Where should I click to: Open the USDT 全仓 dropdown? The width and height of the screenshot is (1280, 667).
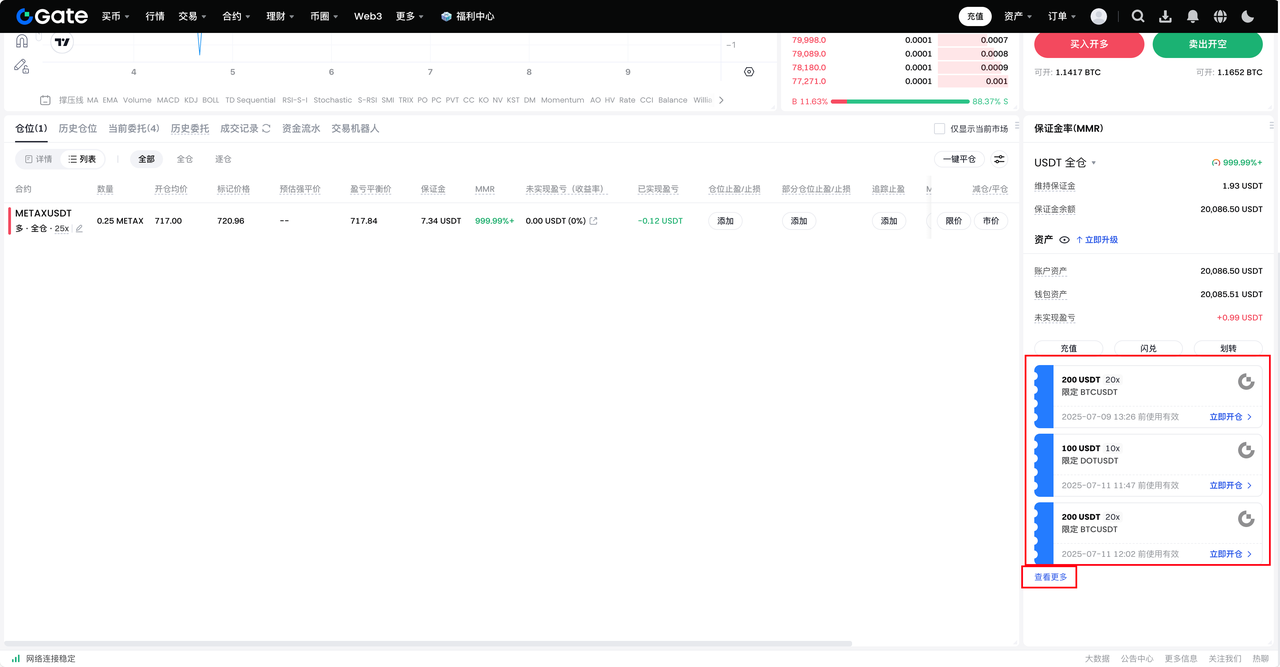(1065, 163)
